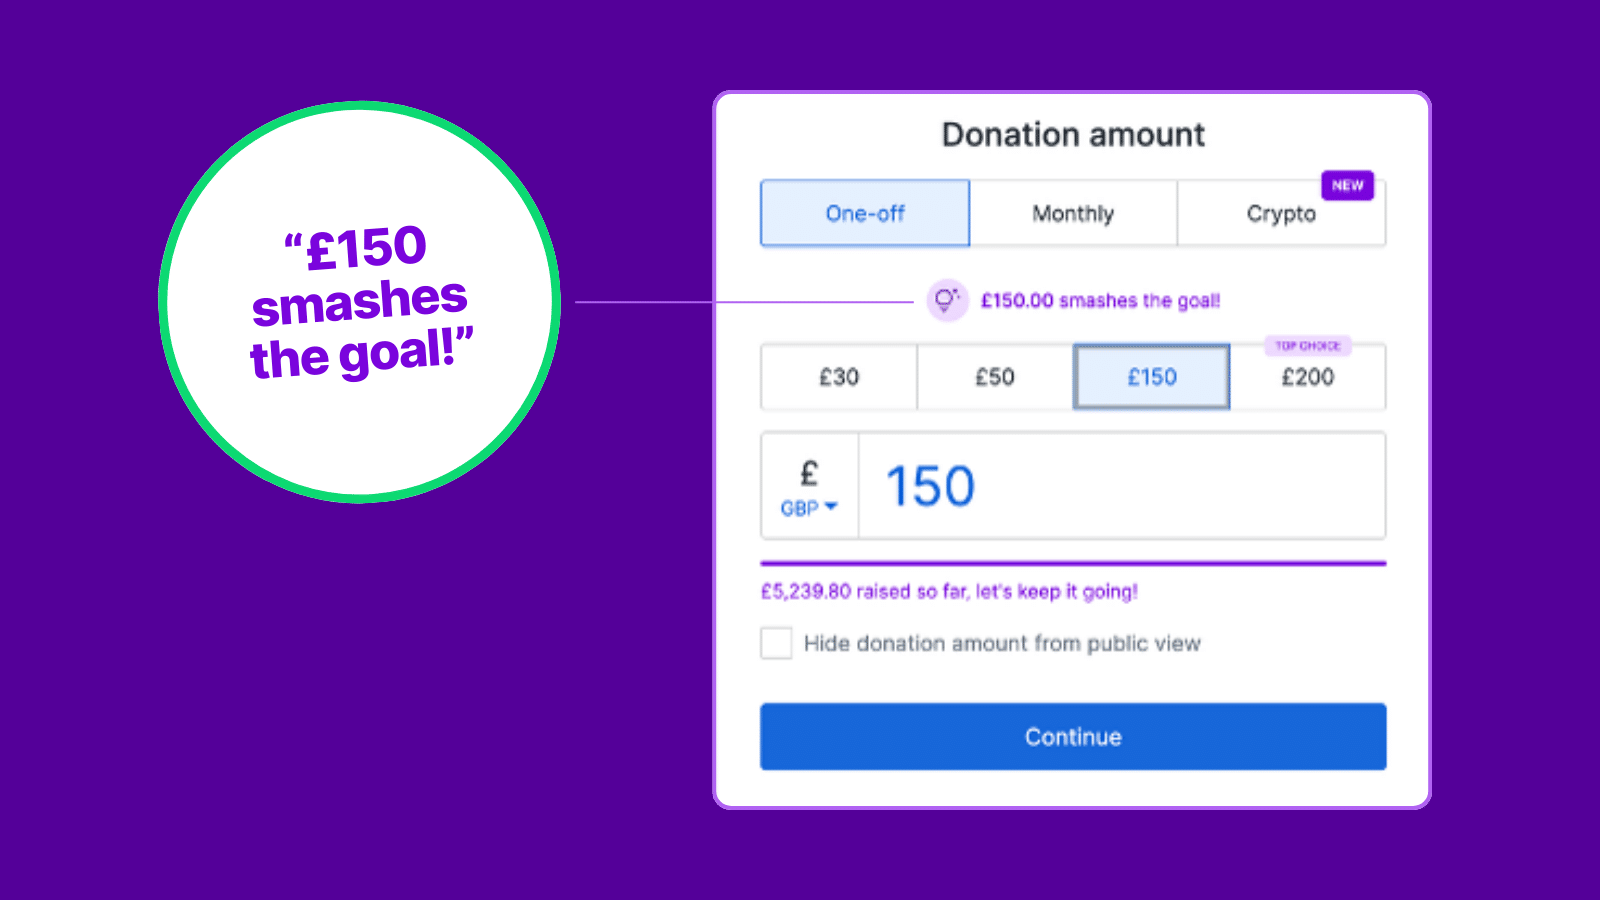Select the £200 donation option

pos(1308,377)
